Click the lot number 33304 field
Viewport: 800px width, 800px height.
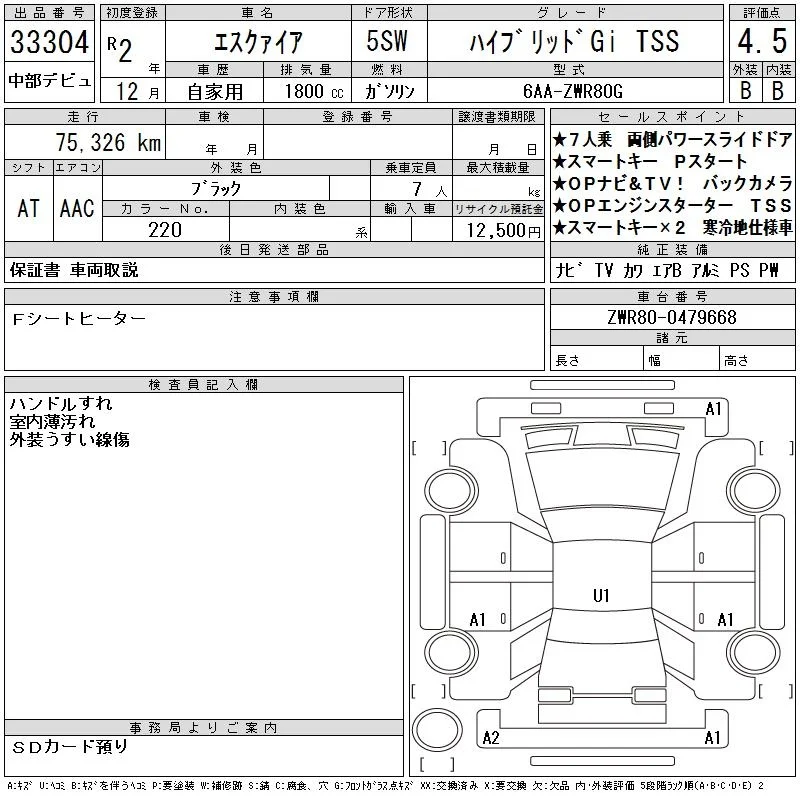point(49,42)
